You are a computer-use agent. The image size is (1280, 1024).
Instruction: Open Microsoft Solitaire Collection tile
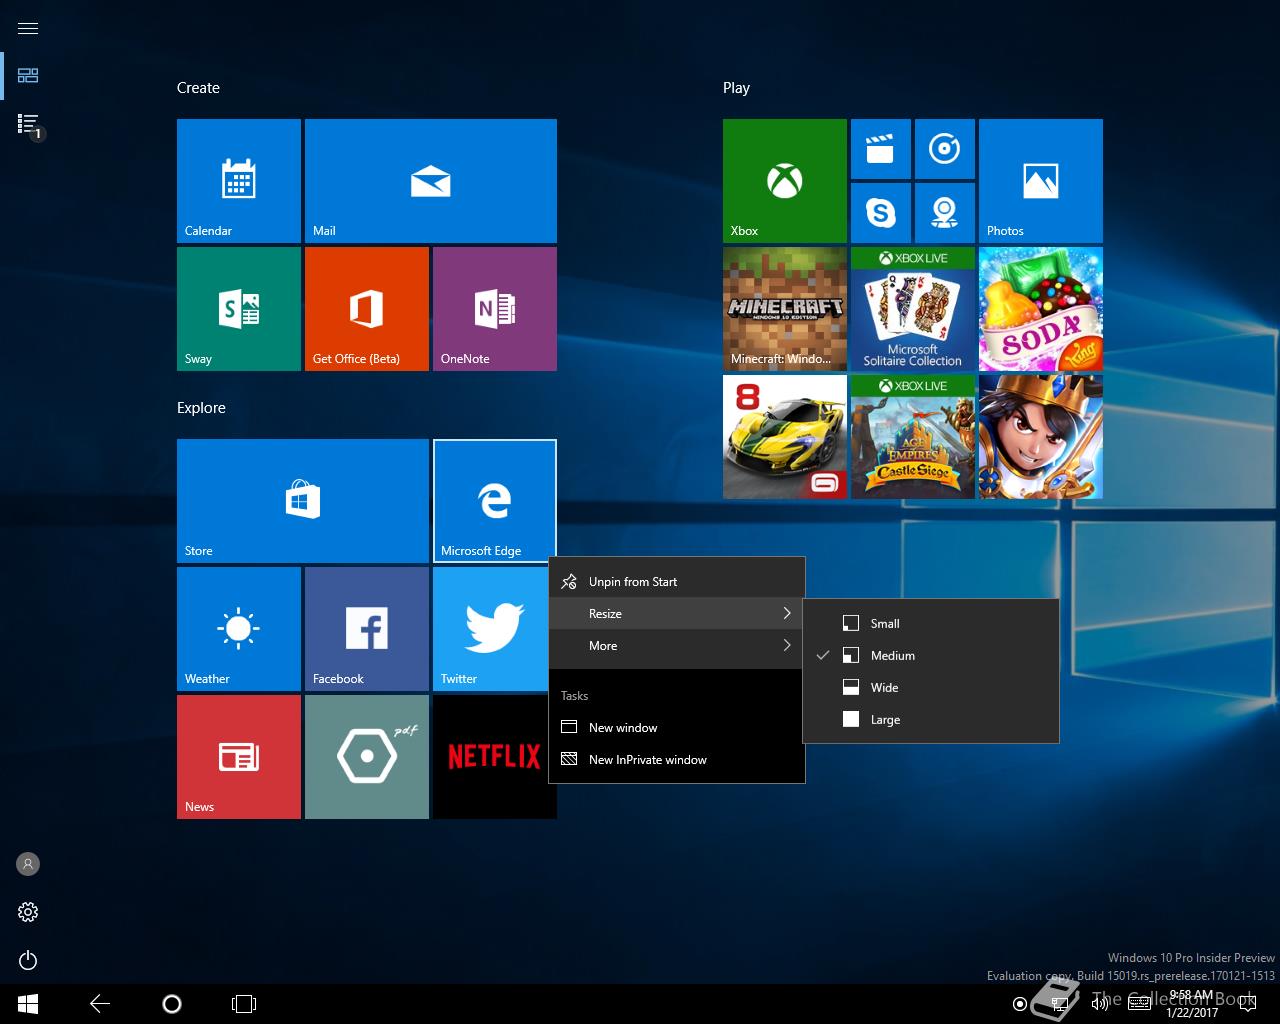[x=913, y=309]
